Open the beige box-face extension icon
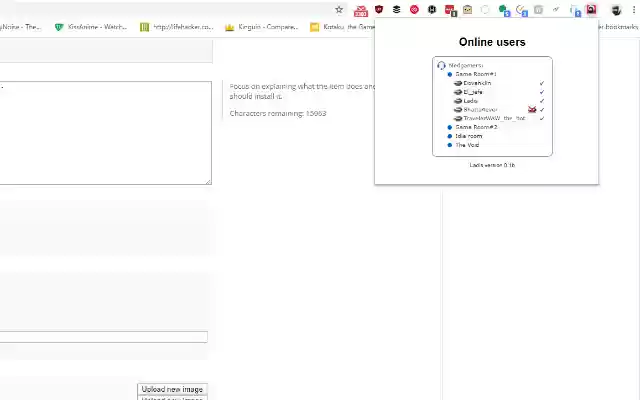This screenshot has width=640, height=400. tap(467, 9)
